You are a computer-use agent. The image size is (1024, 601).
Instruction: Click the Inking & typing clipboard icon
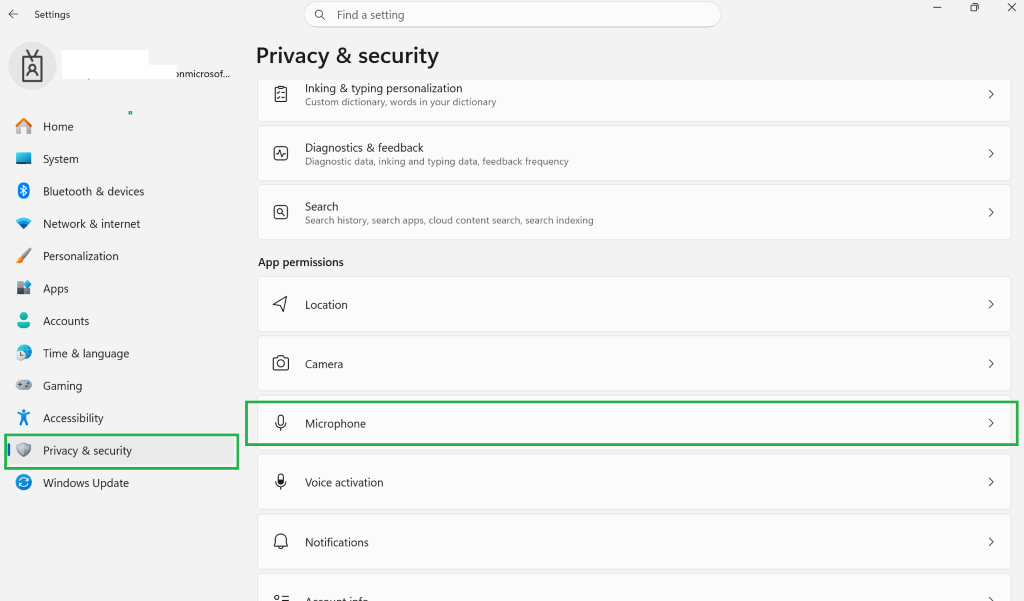tap(281, 94)
